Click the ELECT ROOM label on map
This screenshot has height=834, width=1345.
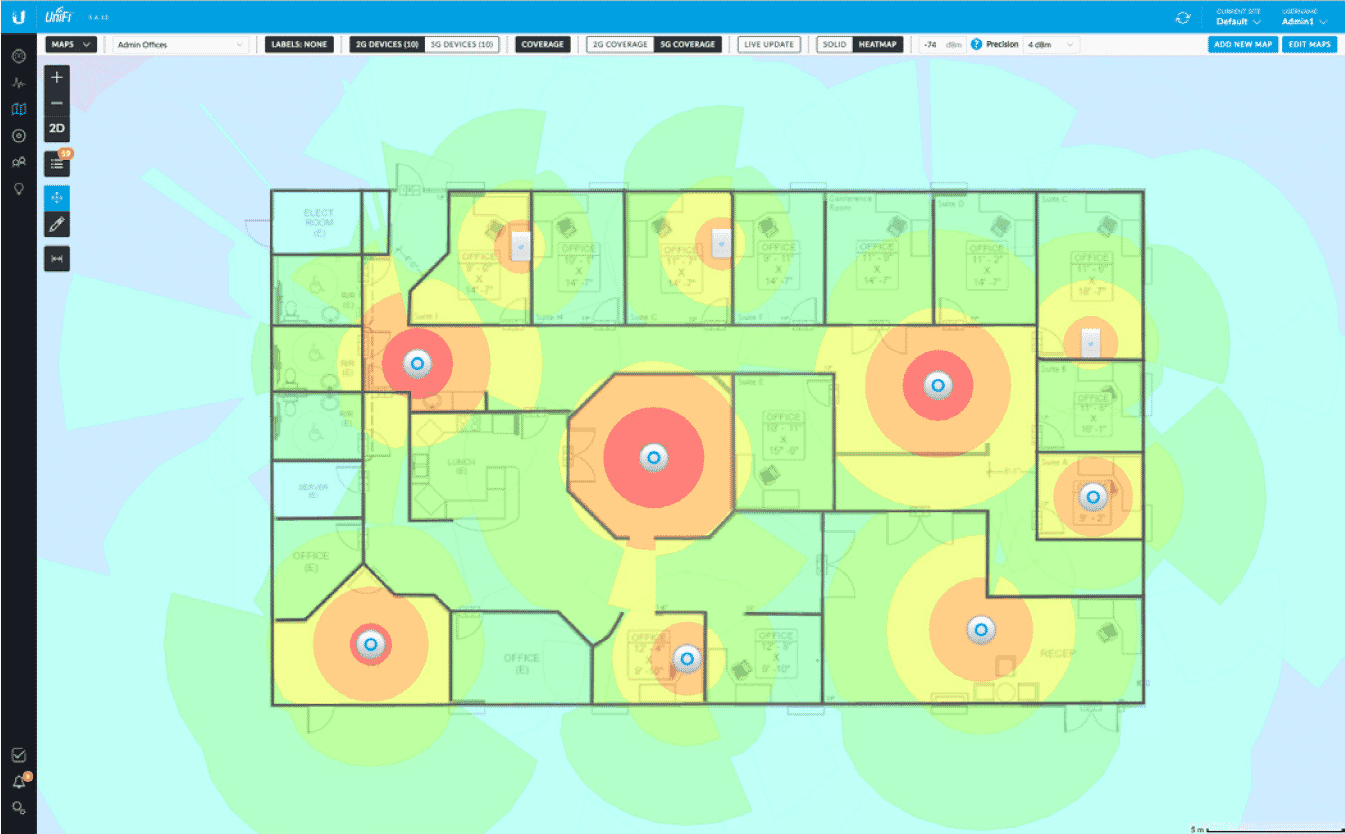pyautogui.click(x=318, y=223)
